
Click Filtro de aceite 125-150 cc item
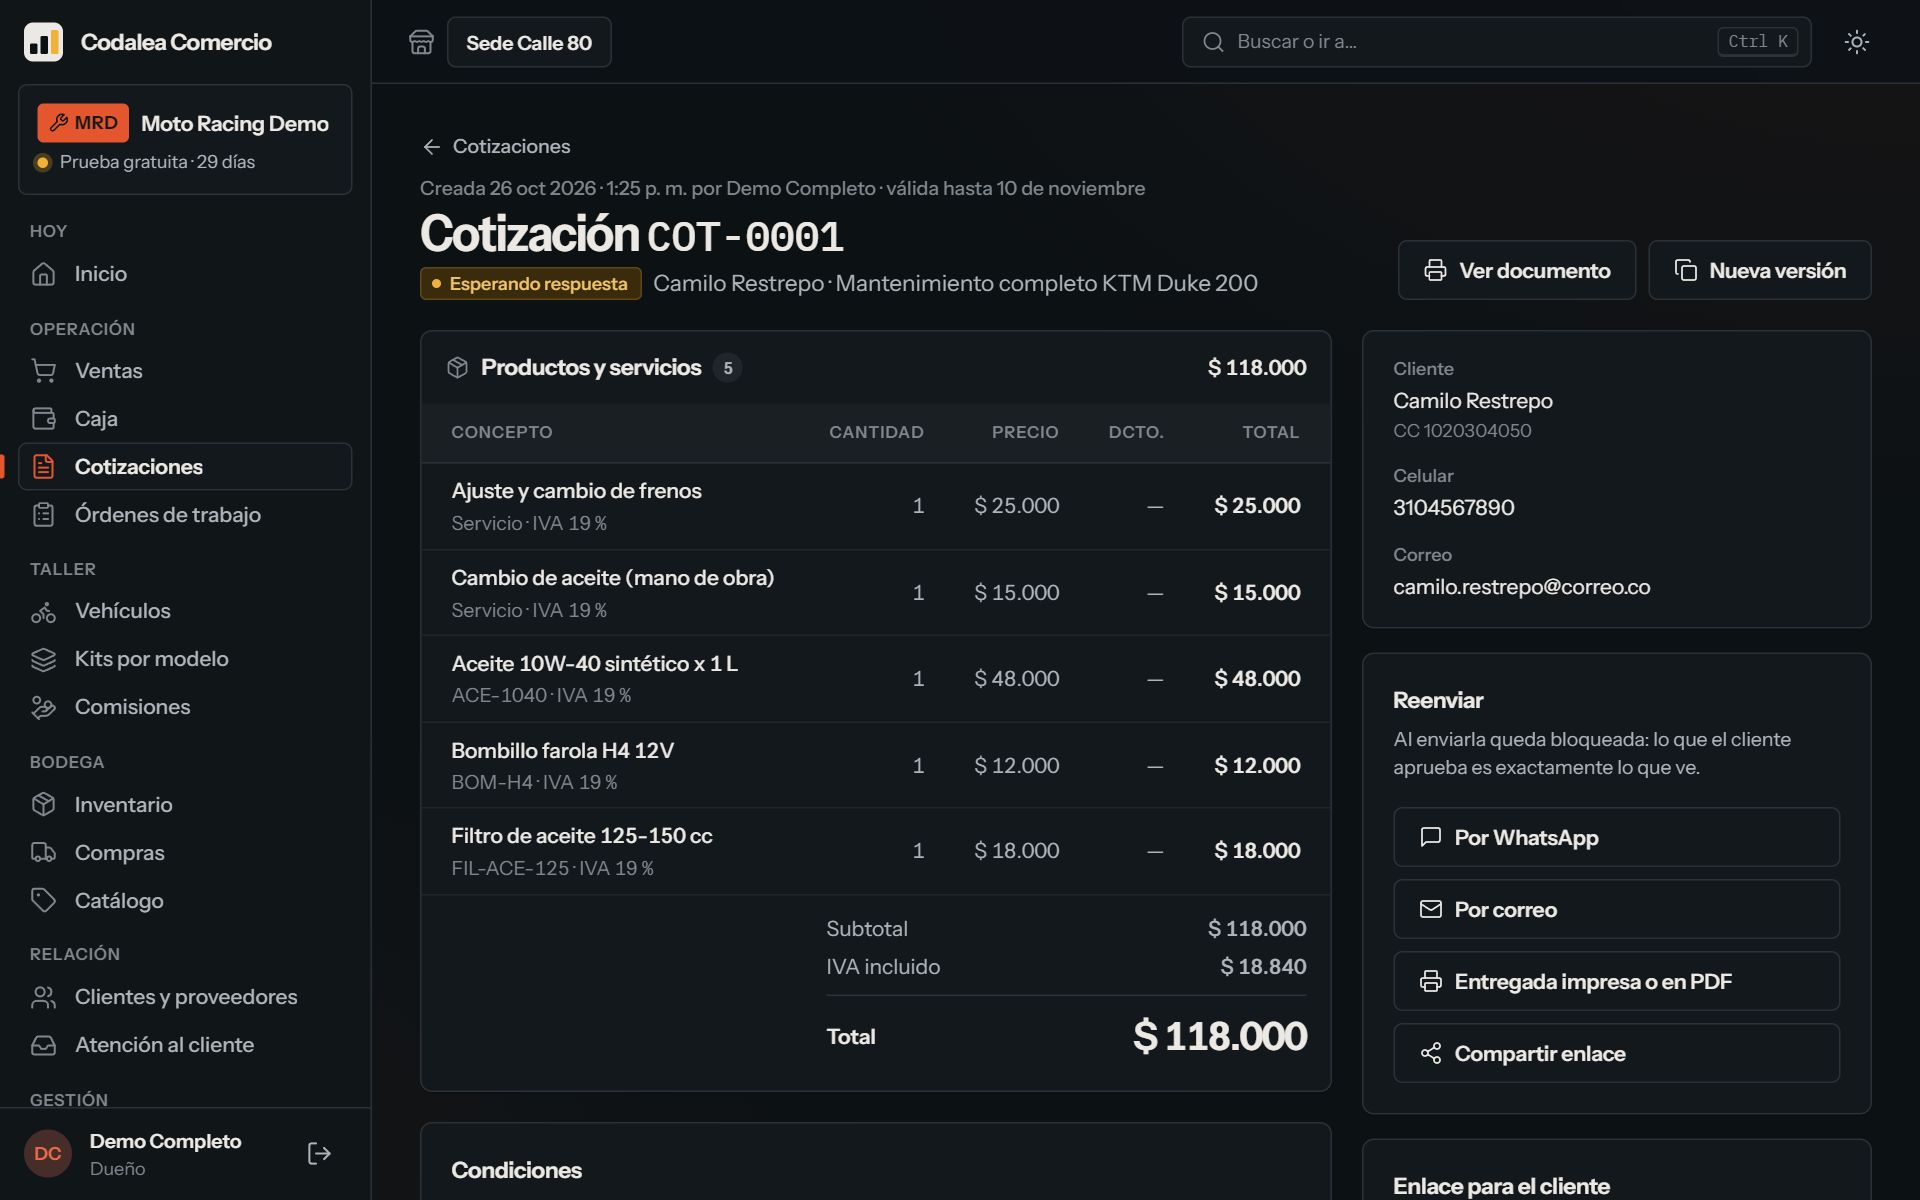tap(581, 836)
